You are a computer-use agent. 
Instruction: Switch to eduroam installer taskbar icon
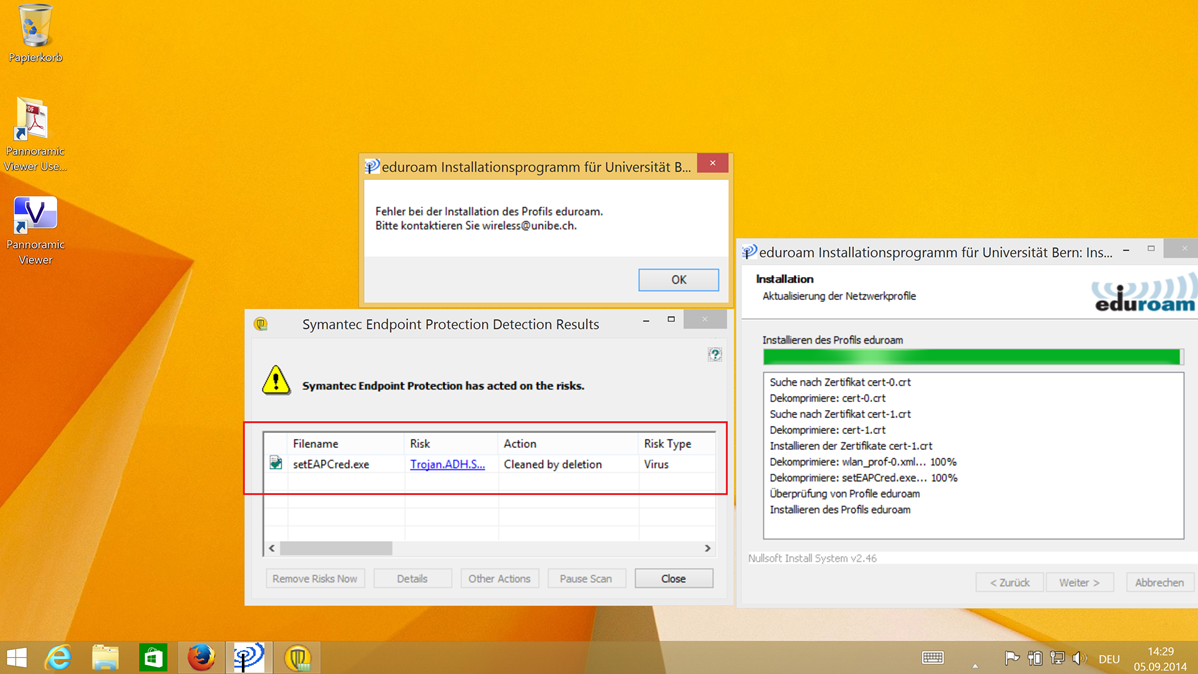tap(249, 657)
